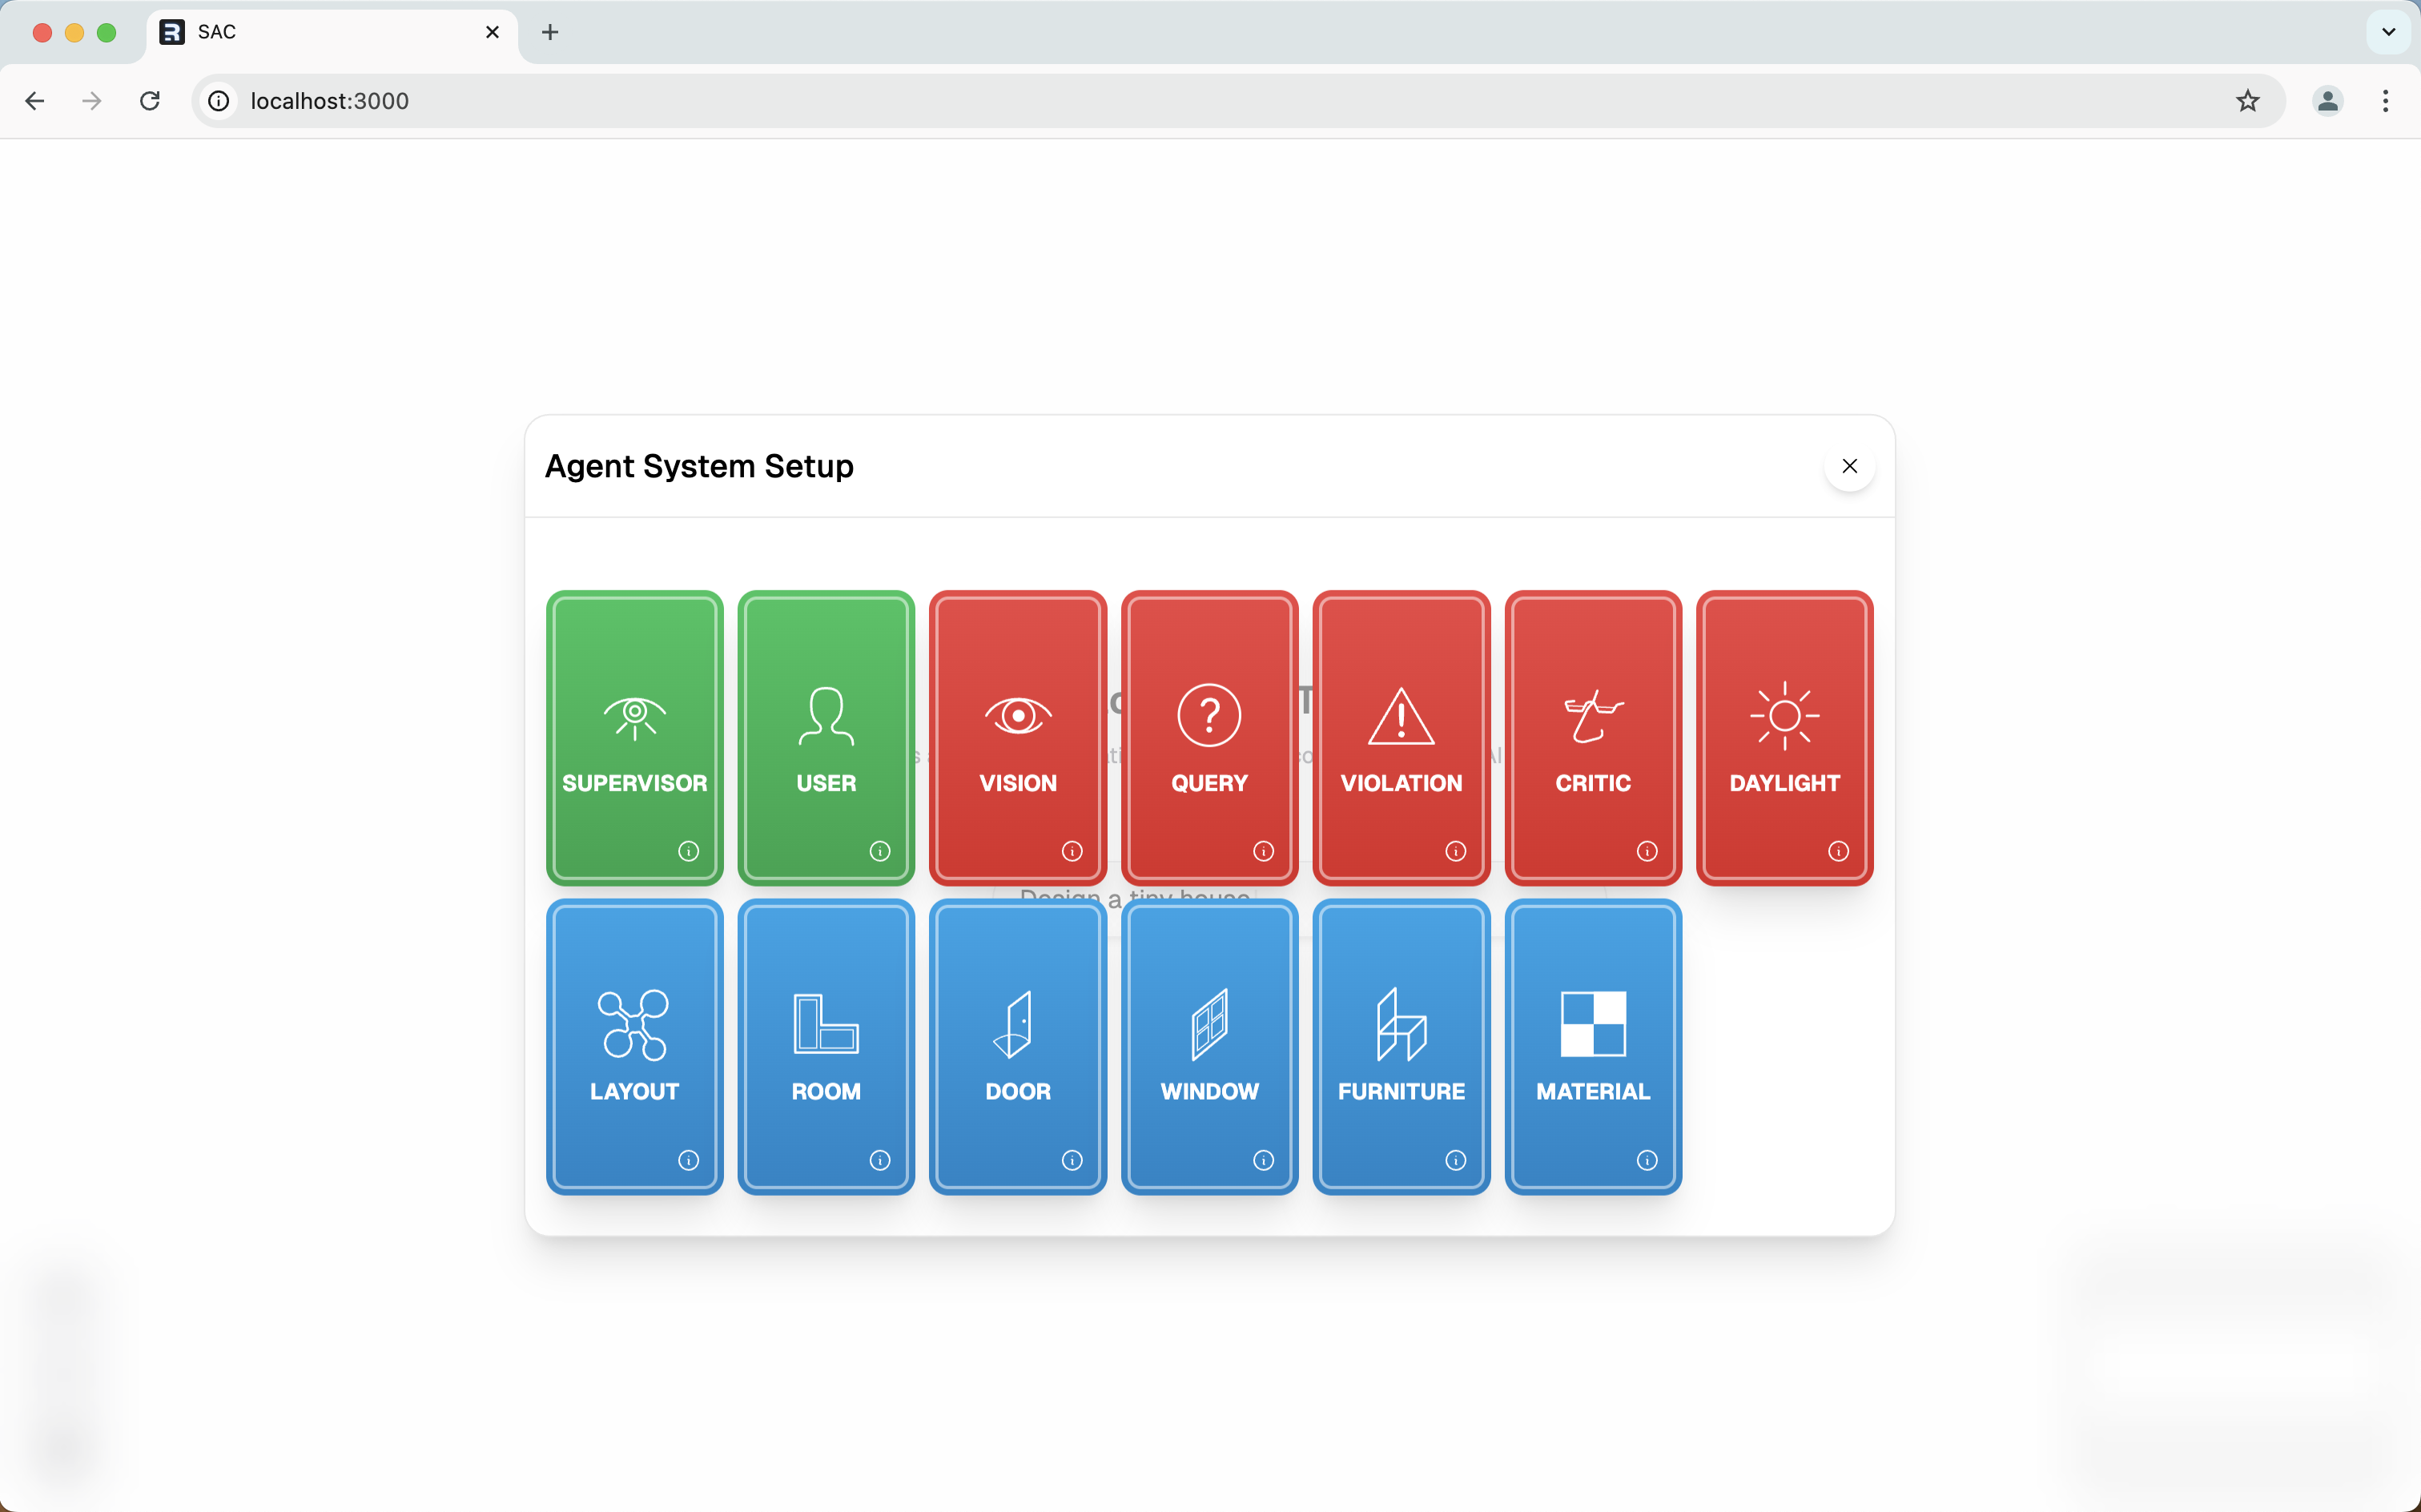Click the Furniture chair icon

[1400, 1024]
